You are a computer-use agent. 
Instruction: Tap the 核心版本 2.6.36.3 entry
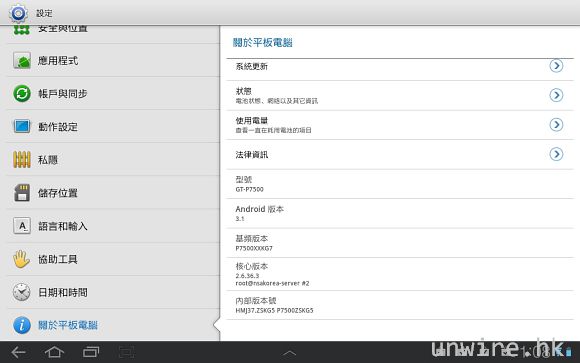pos(400,274)
